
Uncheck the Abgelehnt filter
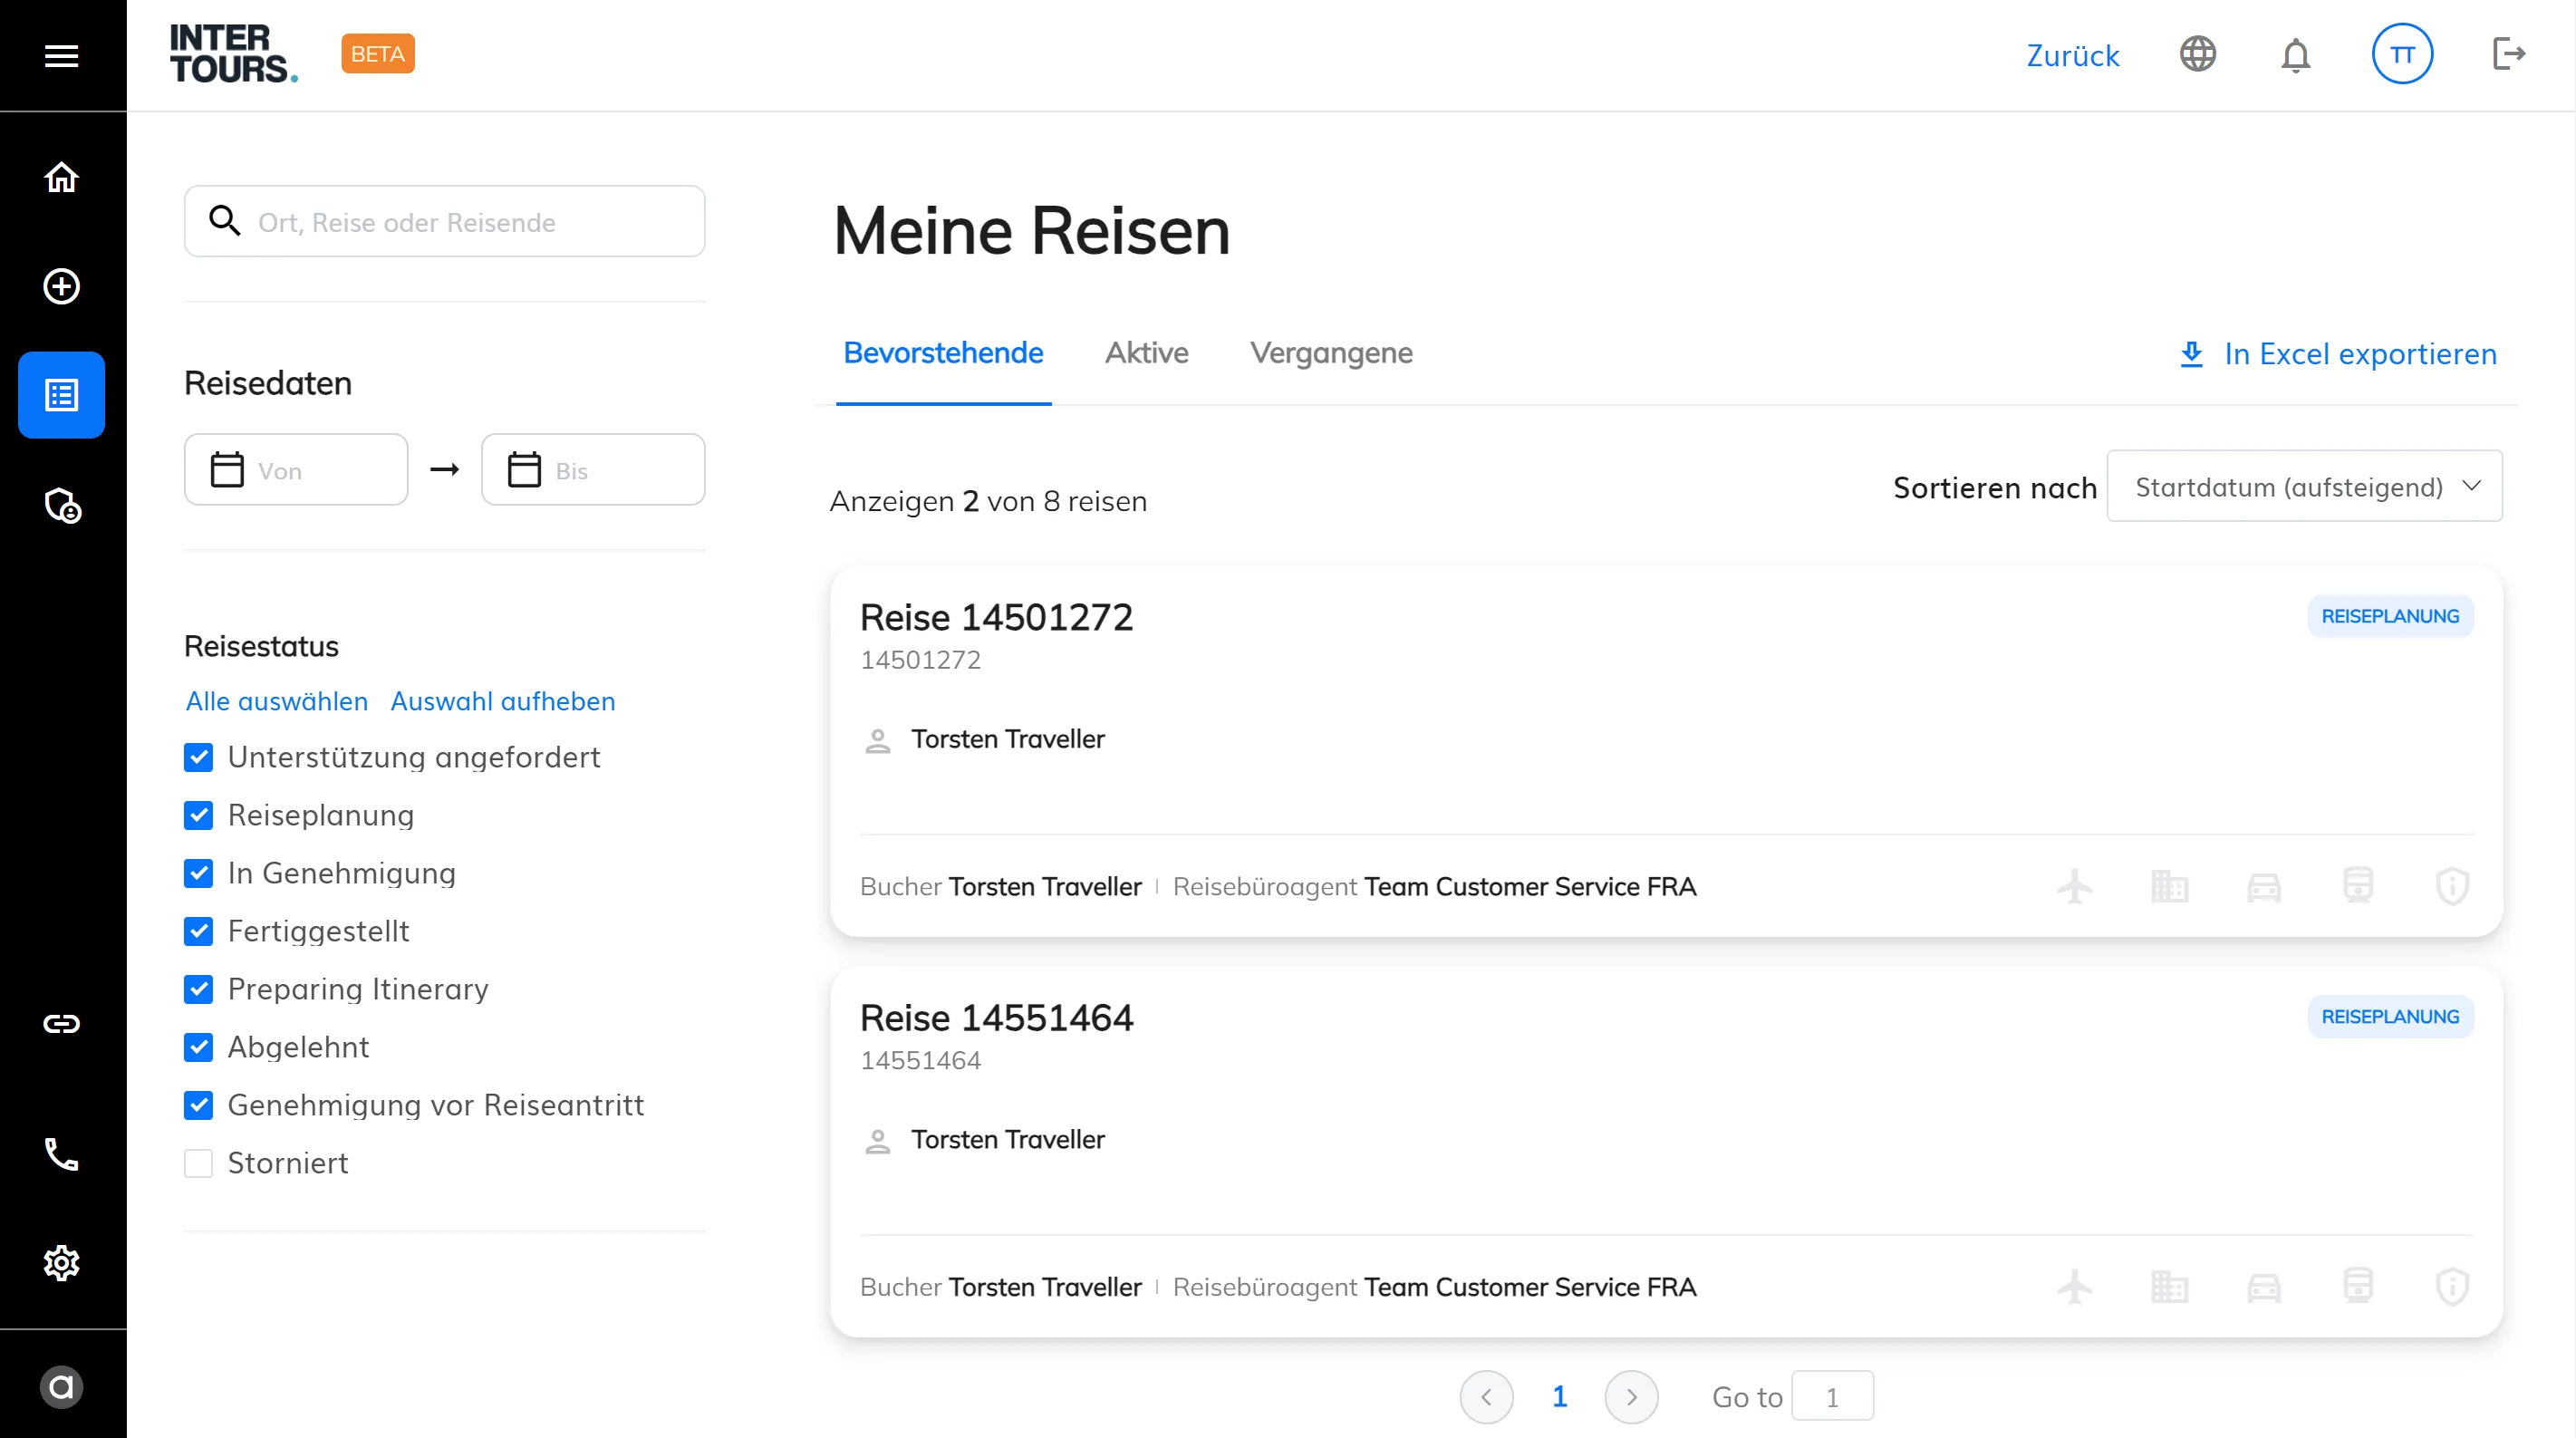pos(199,1047)
